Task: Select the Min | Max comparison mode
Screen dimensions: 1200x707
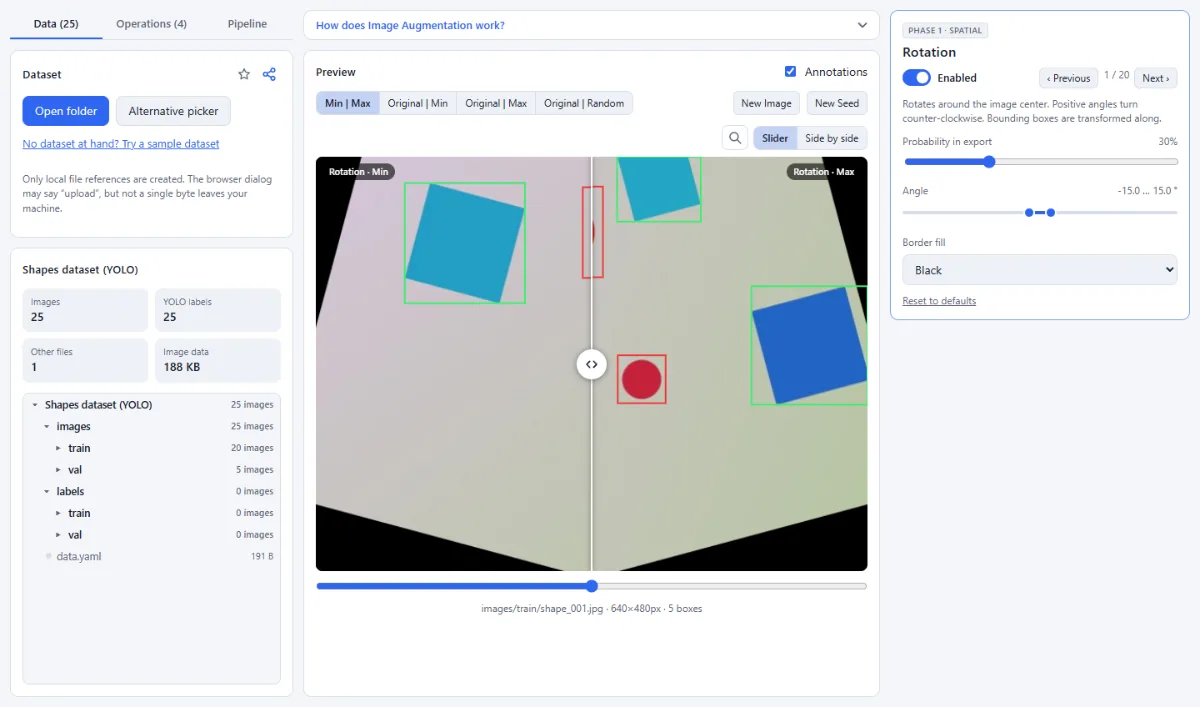Action: (348, 103)
